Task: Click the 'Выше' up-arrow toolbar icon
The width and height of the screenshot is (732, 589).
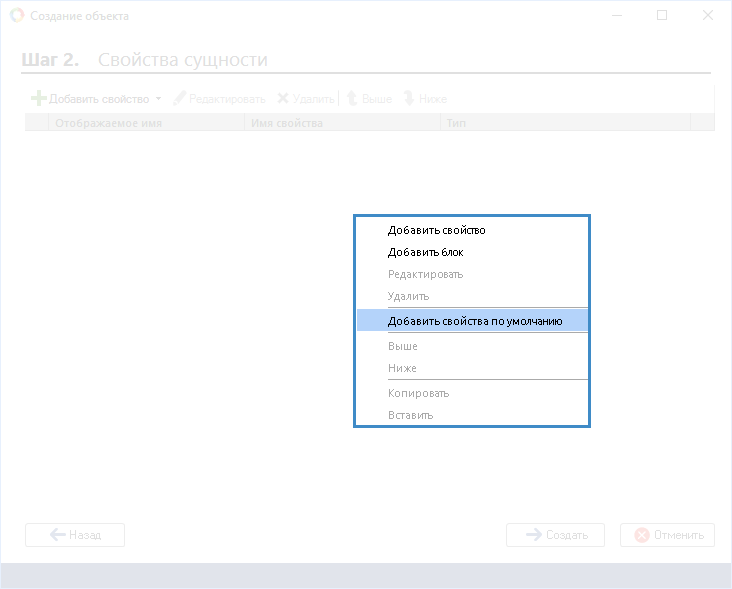Action: point(352,99)
